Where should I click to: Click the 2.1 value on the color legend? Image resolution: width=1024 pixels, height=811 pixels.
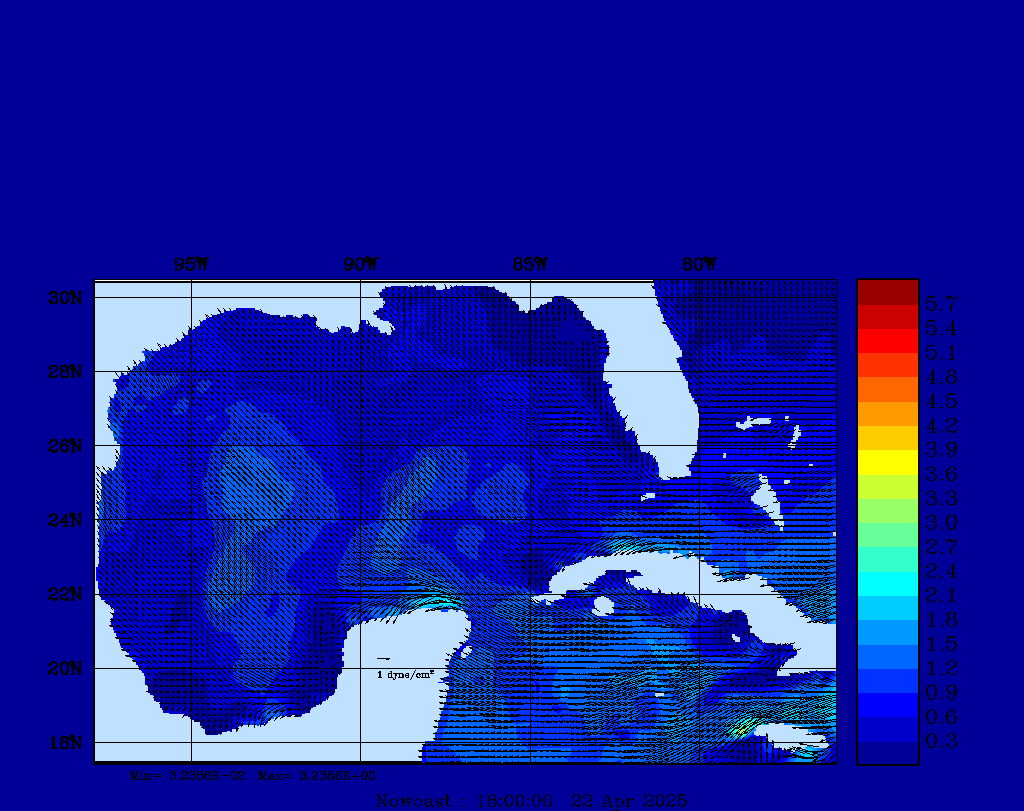coord(941,595)
